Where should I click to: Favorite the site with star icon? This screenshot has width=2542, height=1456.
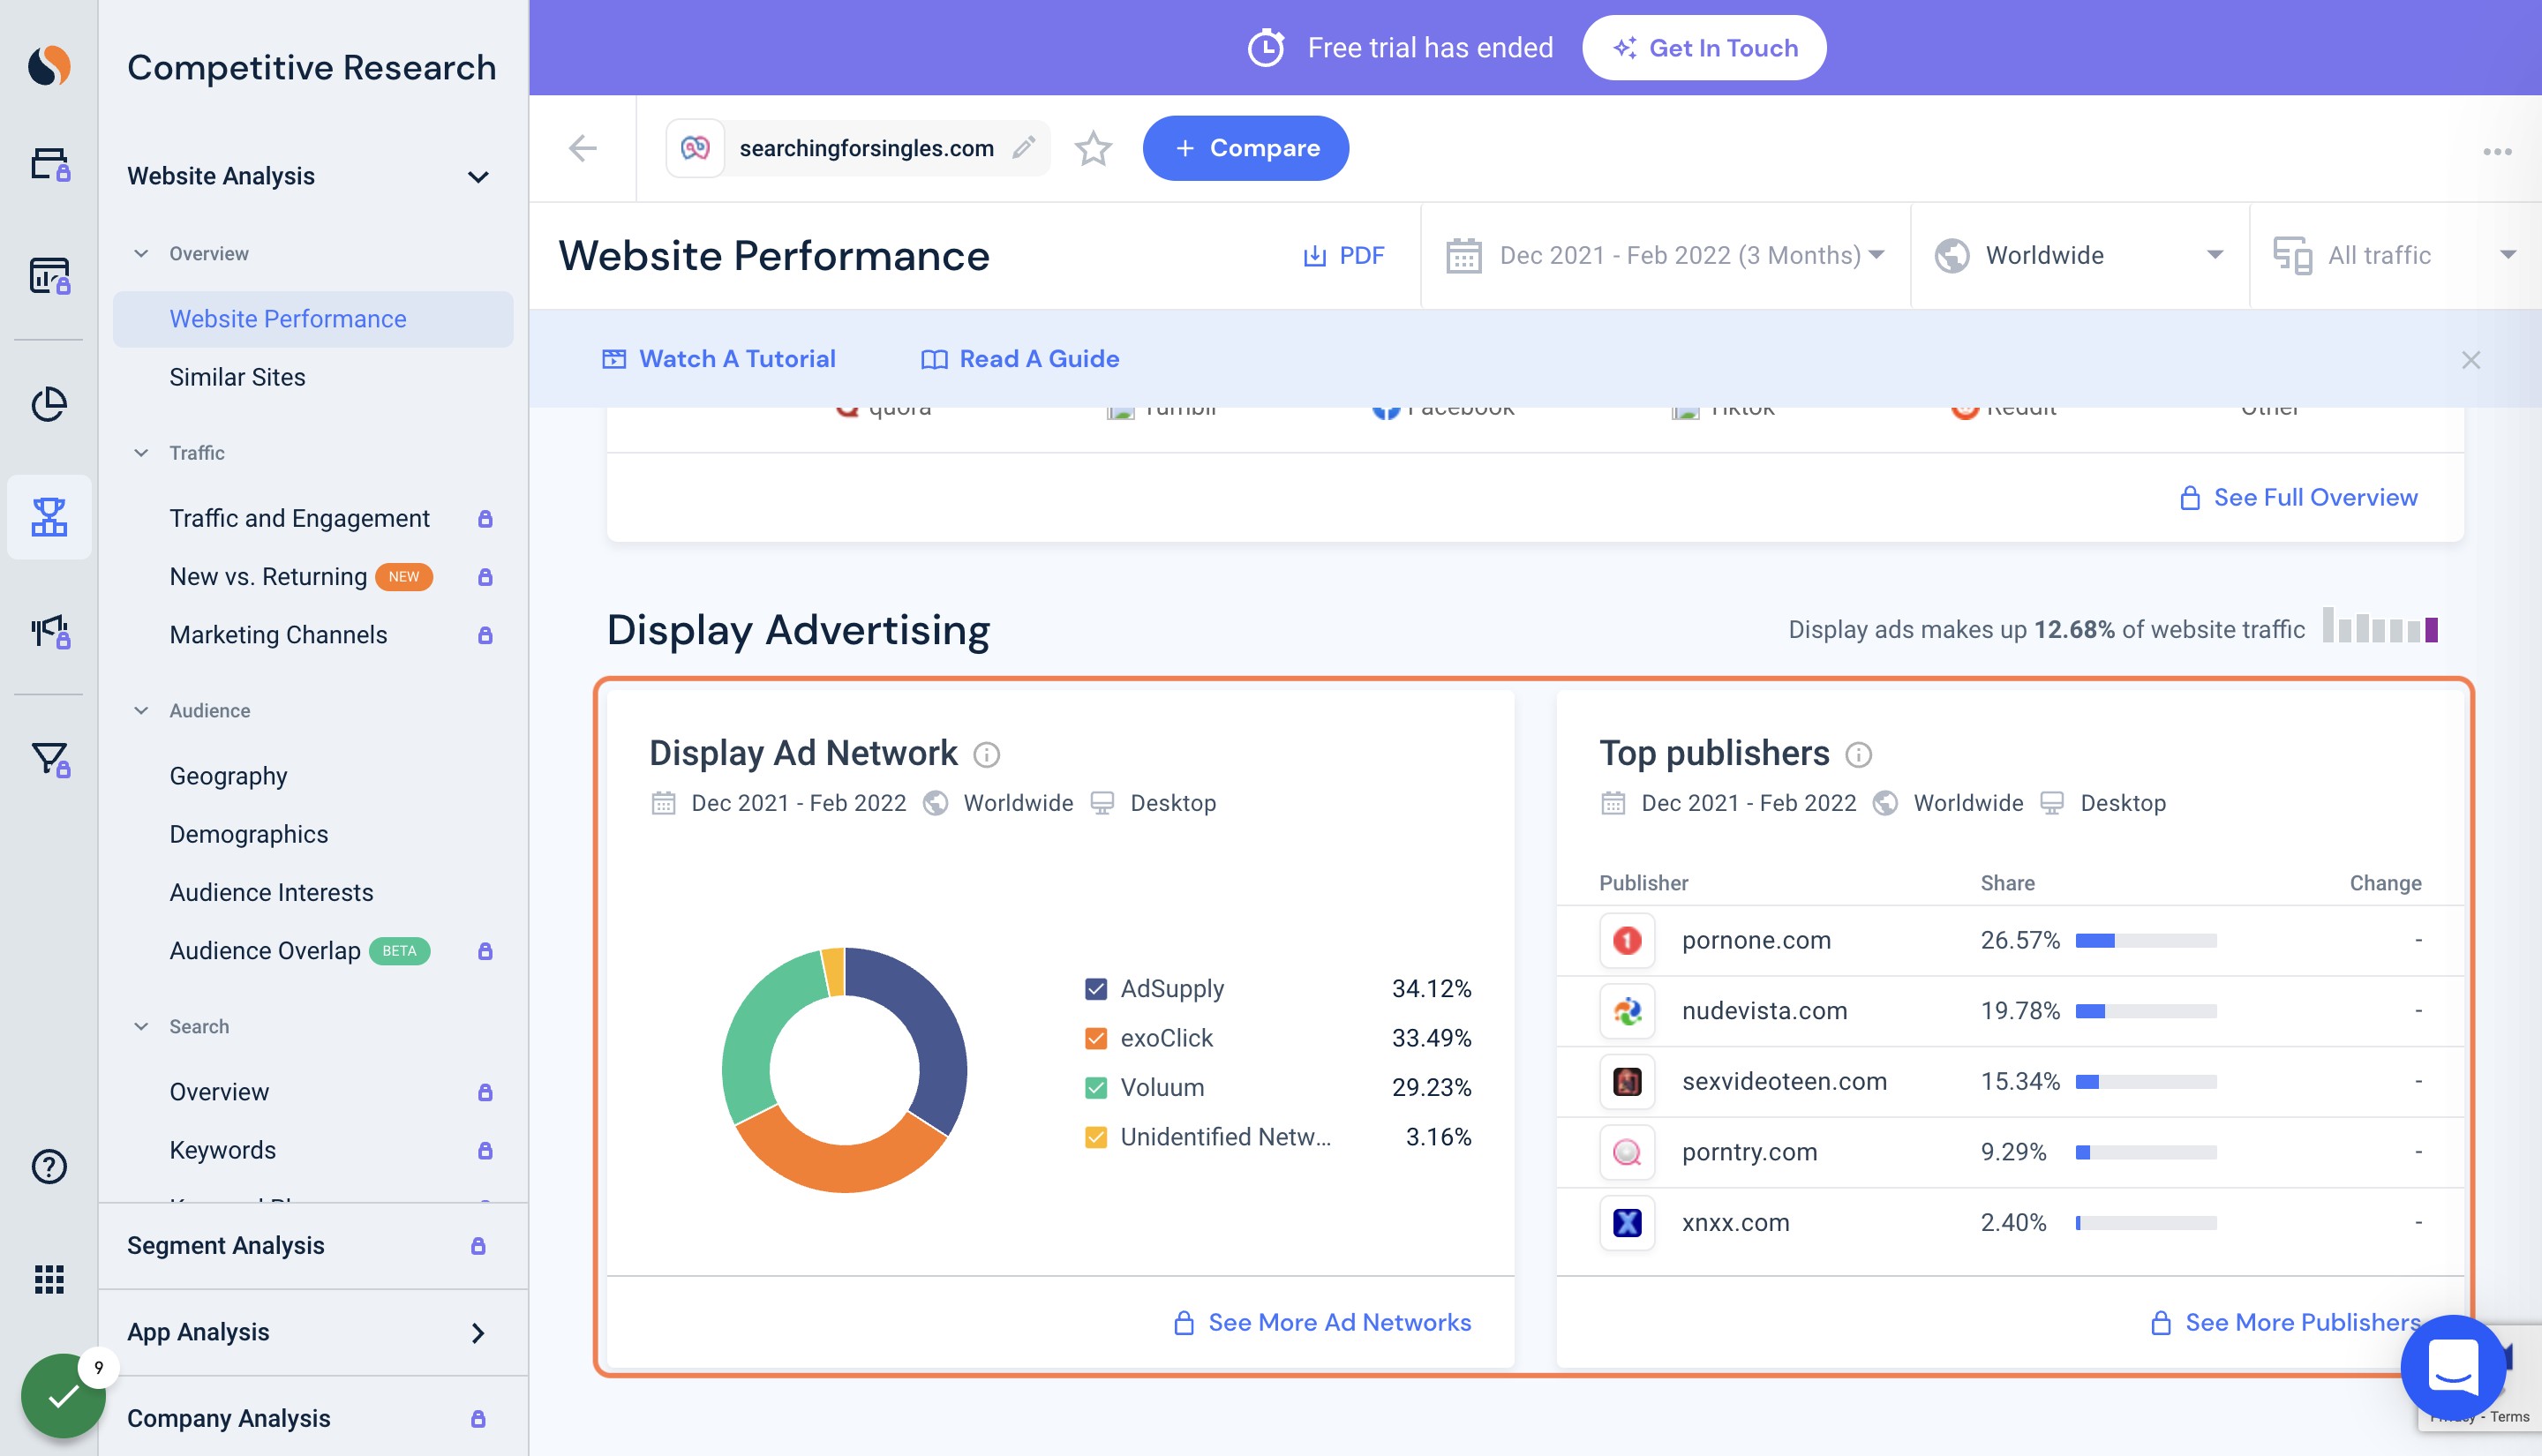tap(1093, 148)
